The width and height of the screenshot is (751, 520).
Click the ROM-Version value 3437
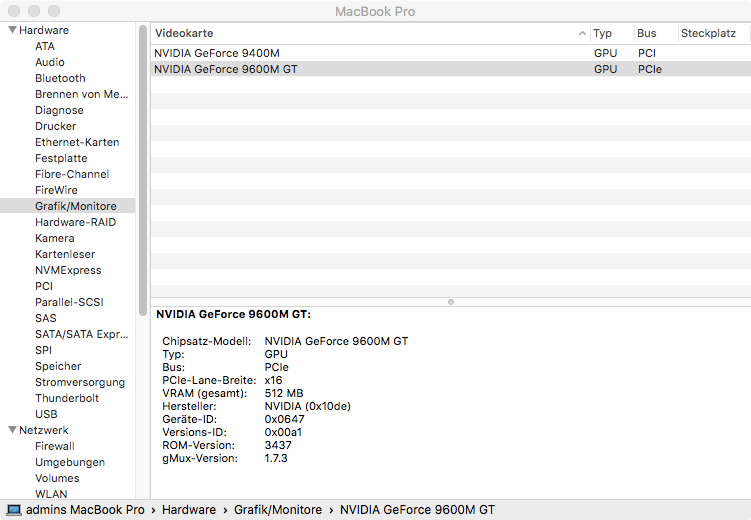[x=278, y=445]
